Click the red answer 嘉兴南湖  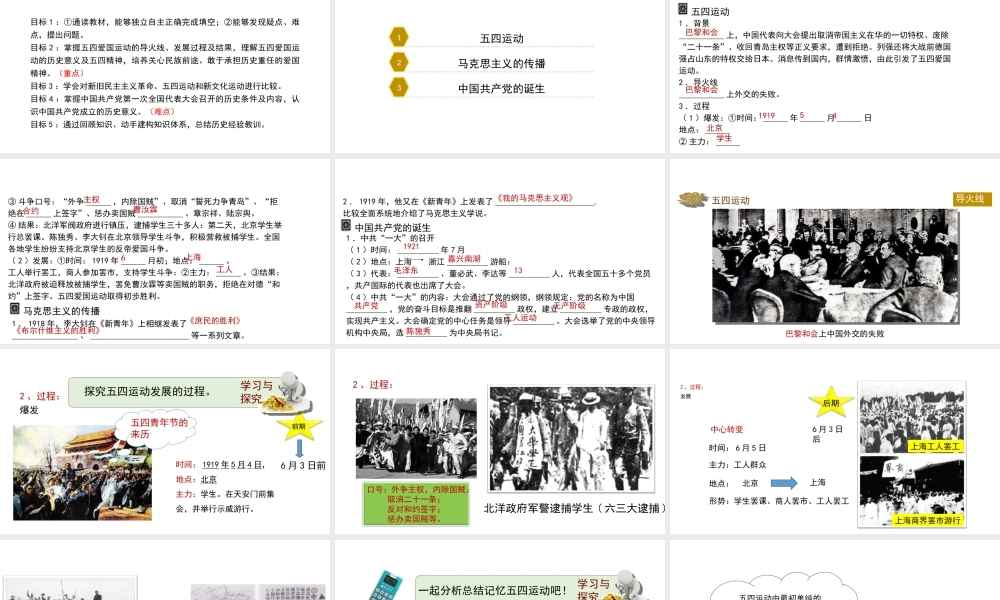(464, 259)
